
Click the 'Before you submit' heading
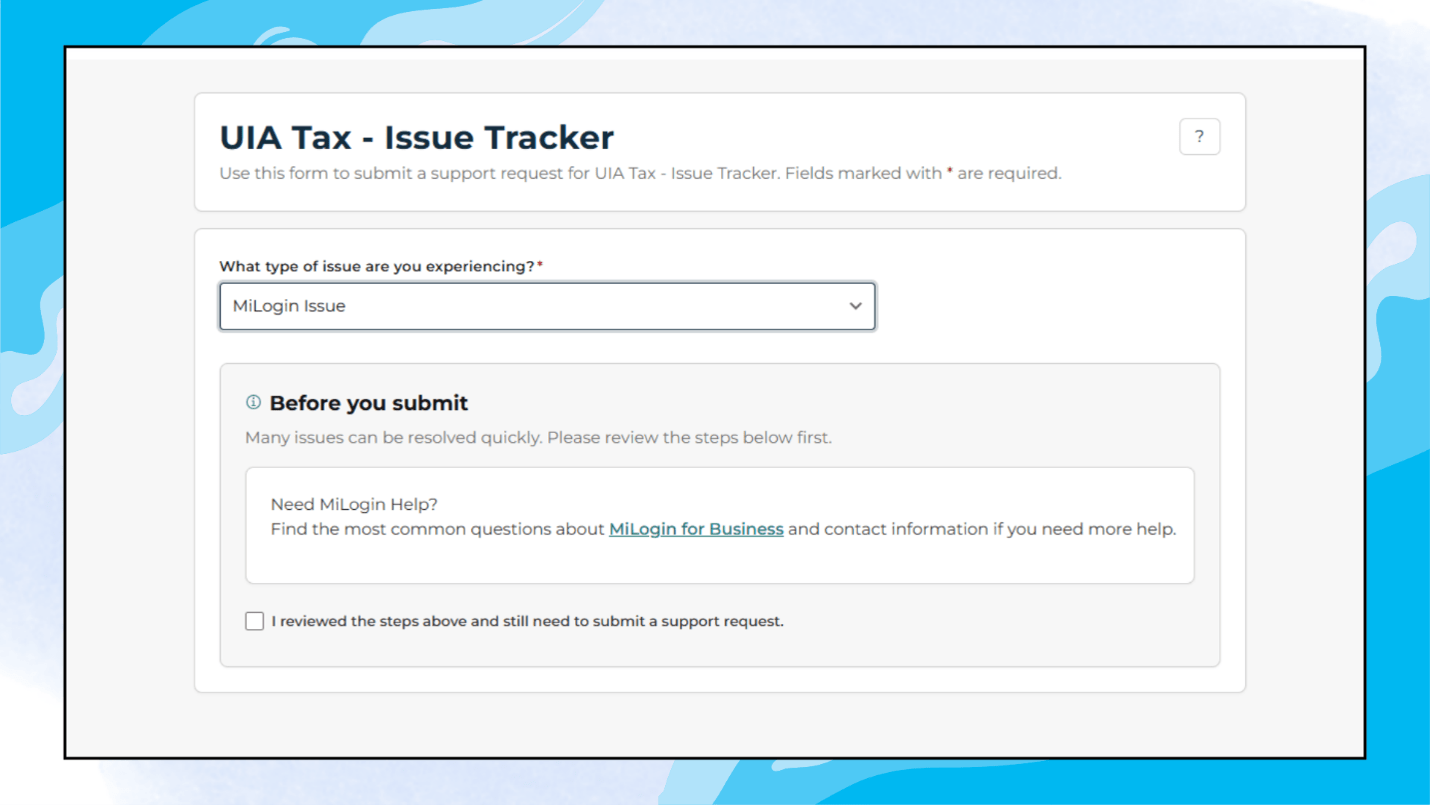tap(369, 403)
